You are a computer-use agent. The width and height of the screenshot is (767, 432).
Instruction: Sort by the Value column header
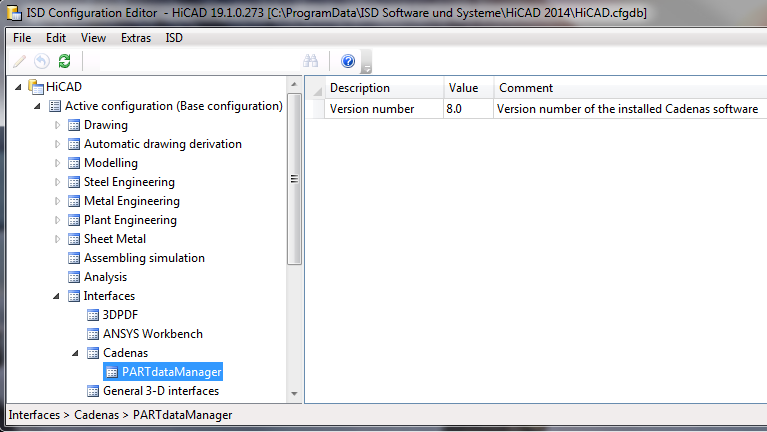click(x=469, y=88)
